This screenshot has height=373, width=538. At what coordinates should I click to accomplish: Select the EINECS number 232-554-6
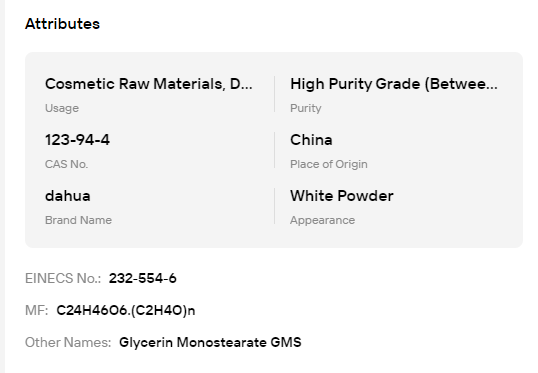142,278
